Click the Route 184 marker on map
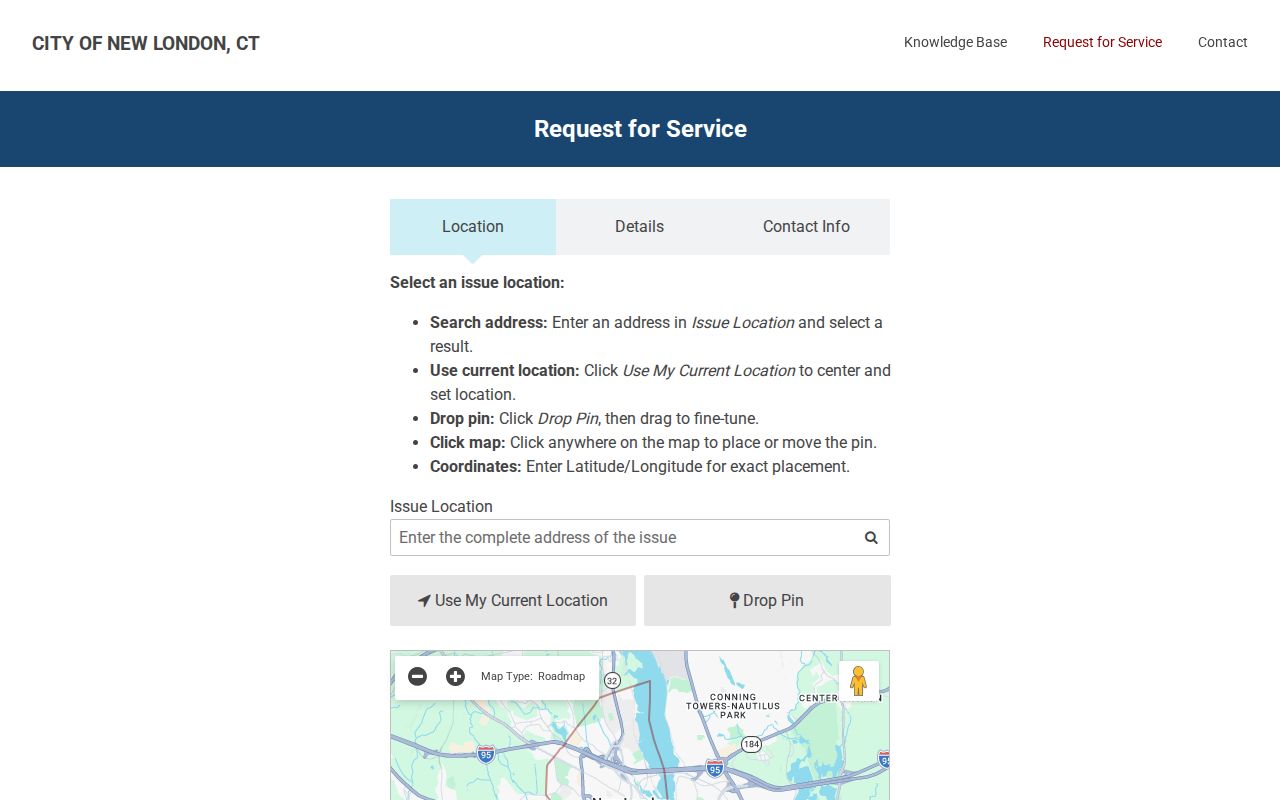The image size is (1280, 800). pyautogui.click(x=751, y=744)
